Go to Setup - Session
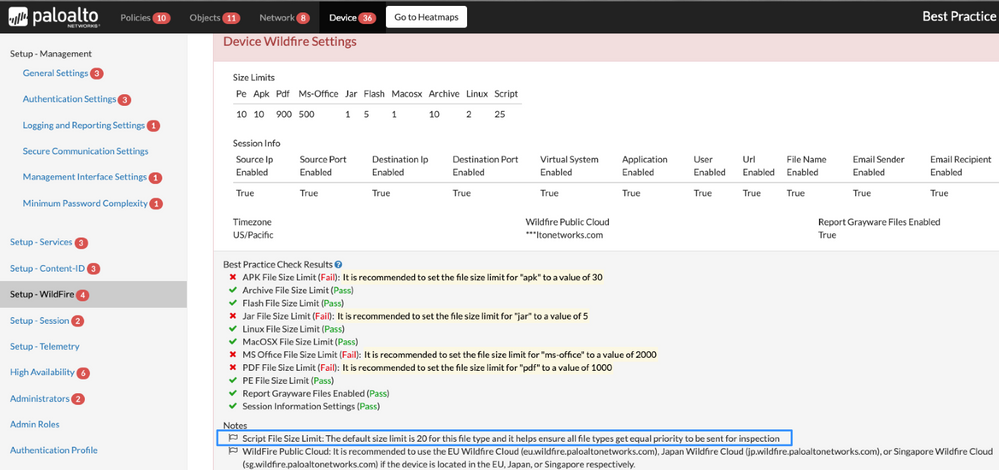This screenshot has height=470, width=999. coord(40,321)
